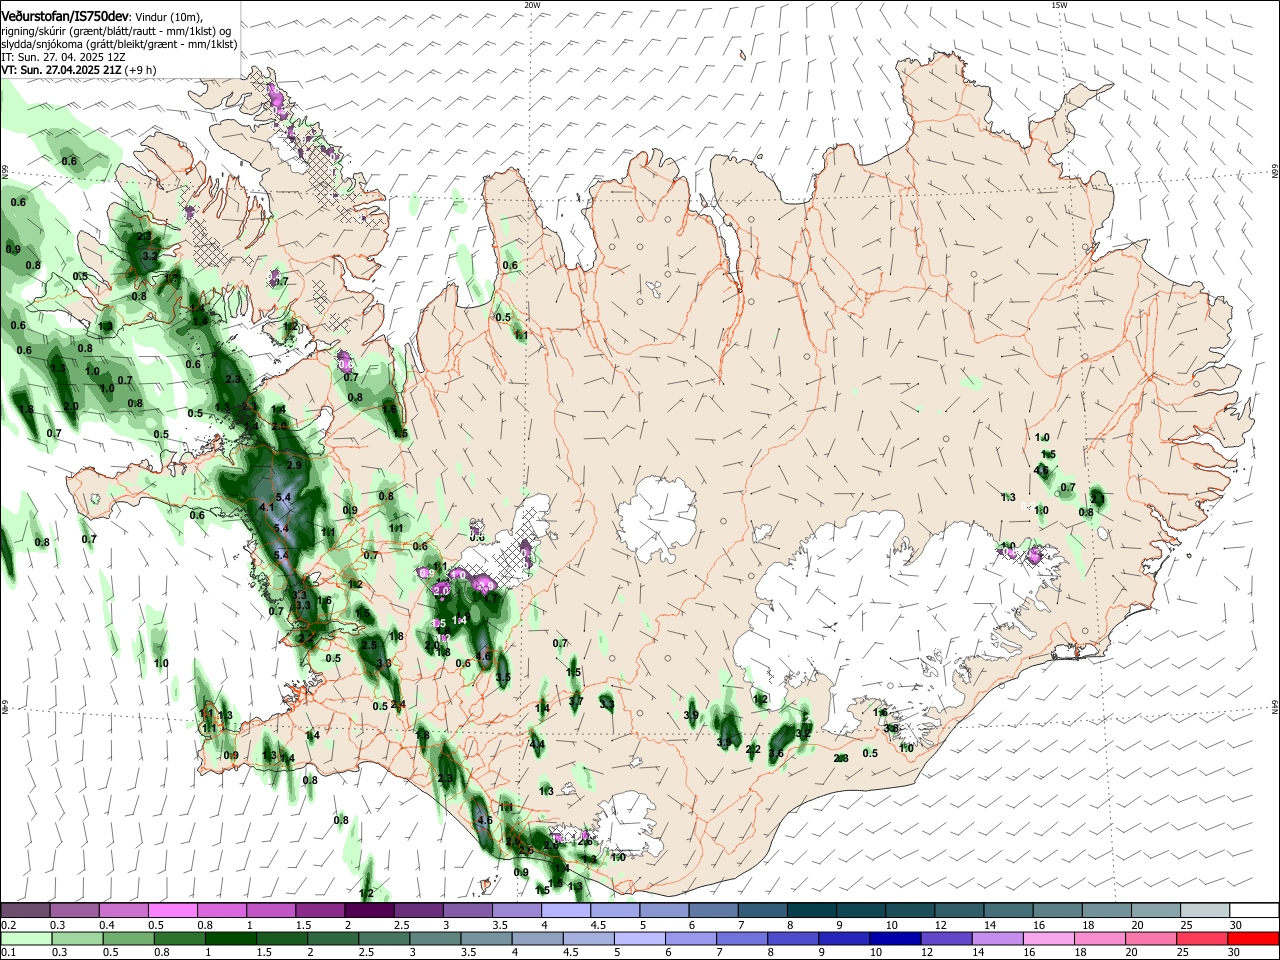Pick upper legend swatch starting at 0.5 (bright pink)
The width and height of the screenshot is (1280, 960).
pos(172,910)
